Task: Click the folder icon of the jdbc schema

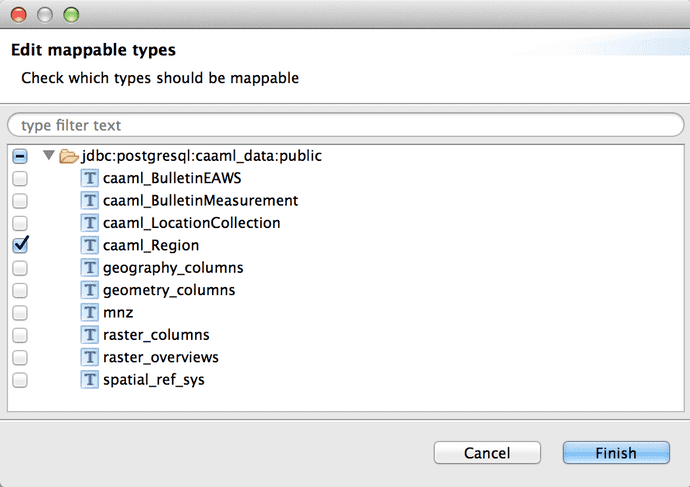Action: click(68, 157)
